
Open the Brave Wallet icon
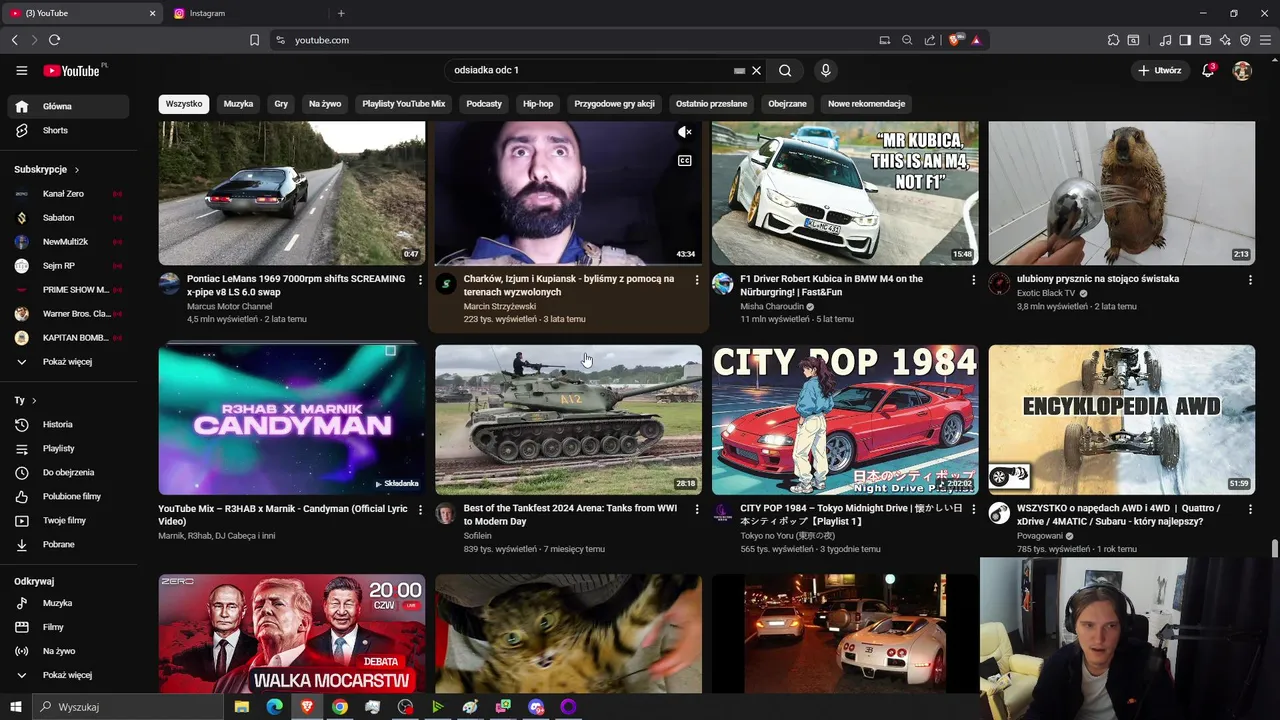point(1205,40)
